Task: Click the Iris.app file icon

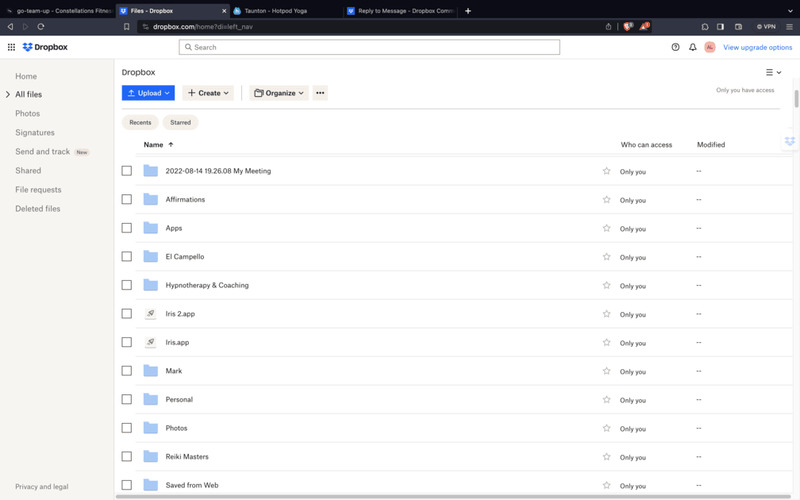Action: (x=150, y=342)
